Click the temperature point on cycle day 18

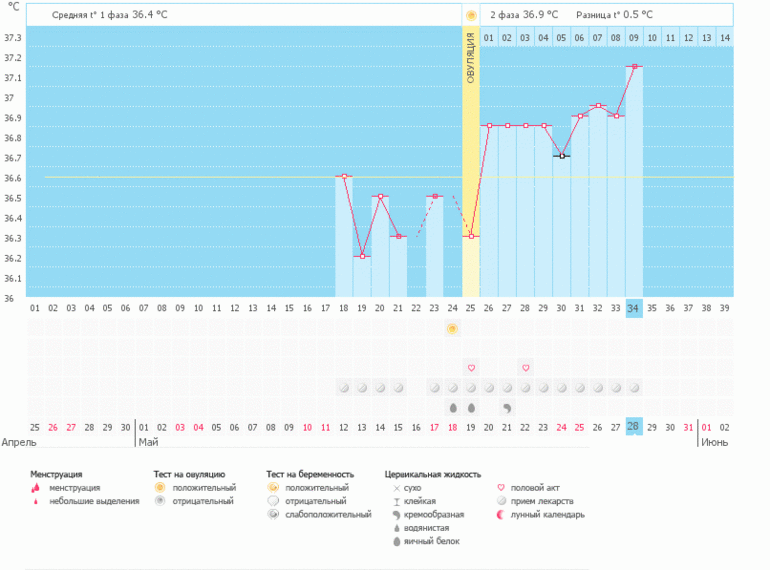[x=344, y=176]
